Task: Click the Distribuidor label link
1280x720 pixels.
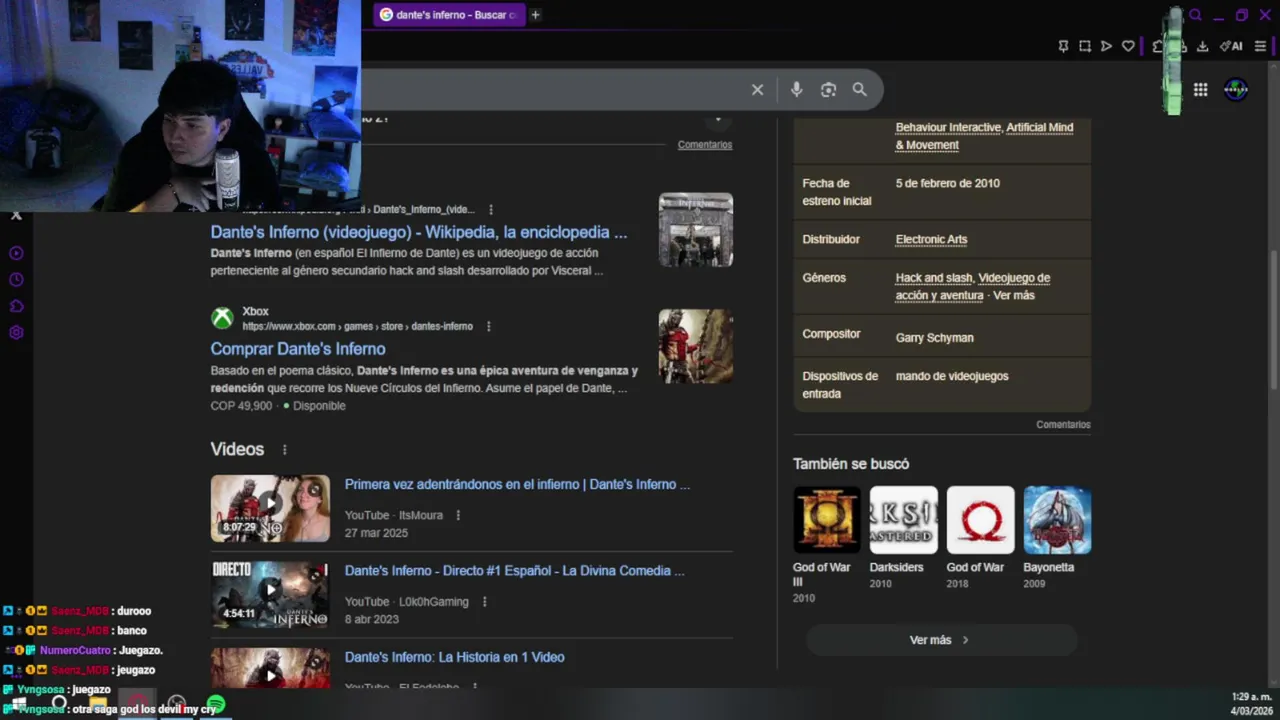Action: 831,239
